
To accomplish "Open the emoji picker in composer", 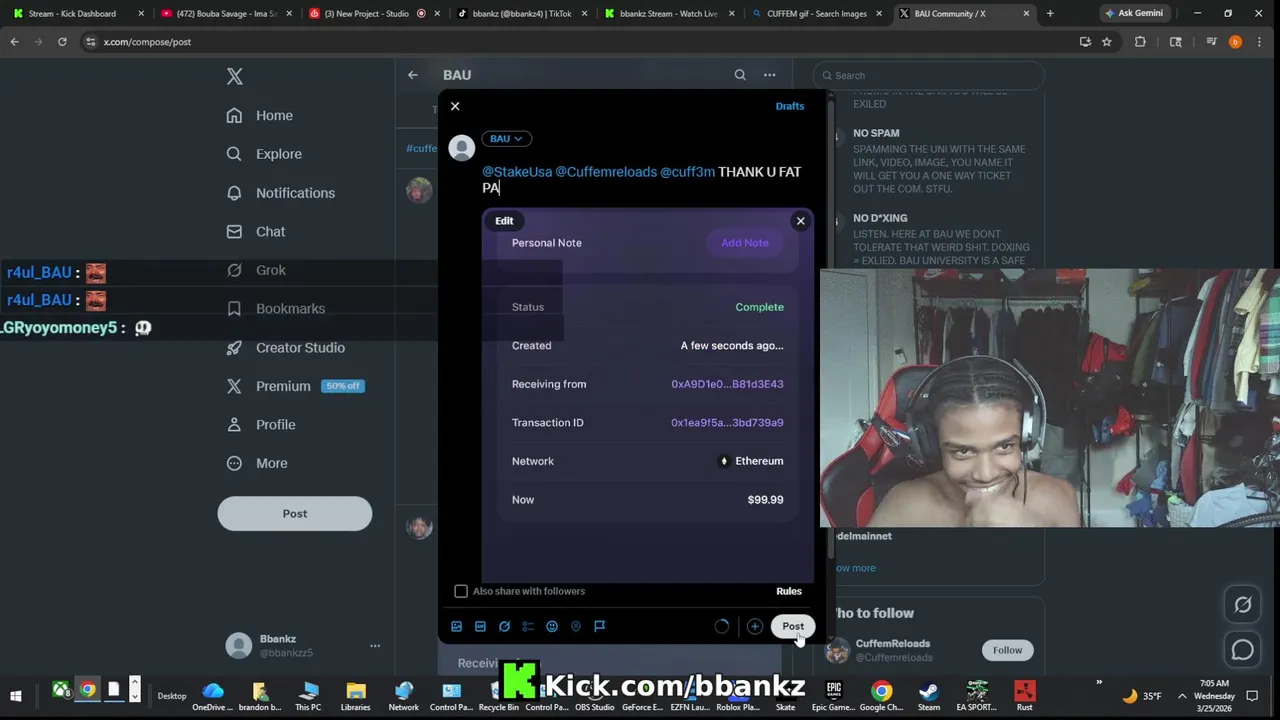I will click(x=552, y=626).
